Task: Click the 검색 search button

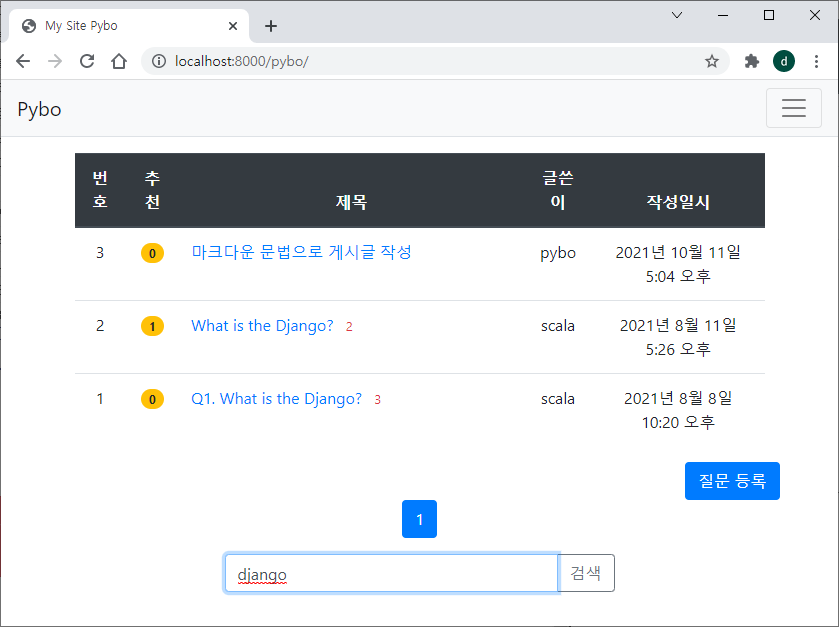Action: [x=586, y=573]
